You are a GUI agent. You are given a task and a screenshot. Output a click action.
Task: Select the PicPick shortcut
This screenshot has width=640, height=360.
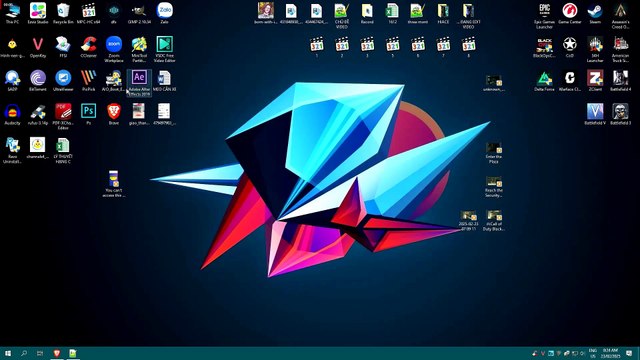(x=88, y=81)
